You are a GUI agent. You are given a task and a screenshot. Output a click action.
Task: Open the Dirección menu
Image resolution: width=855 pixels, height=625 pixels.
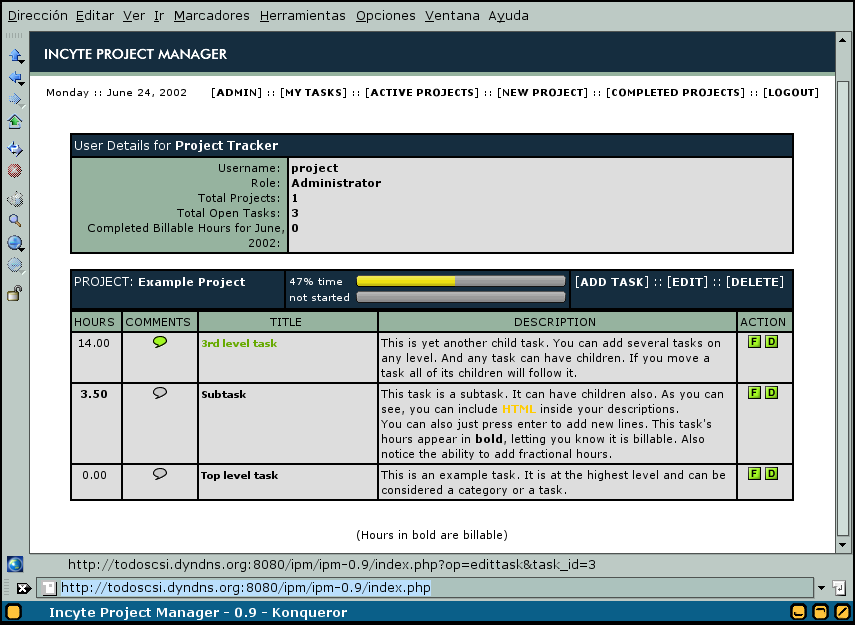(38, 15)
